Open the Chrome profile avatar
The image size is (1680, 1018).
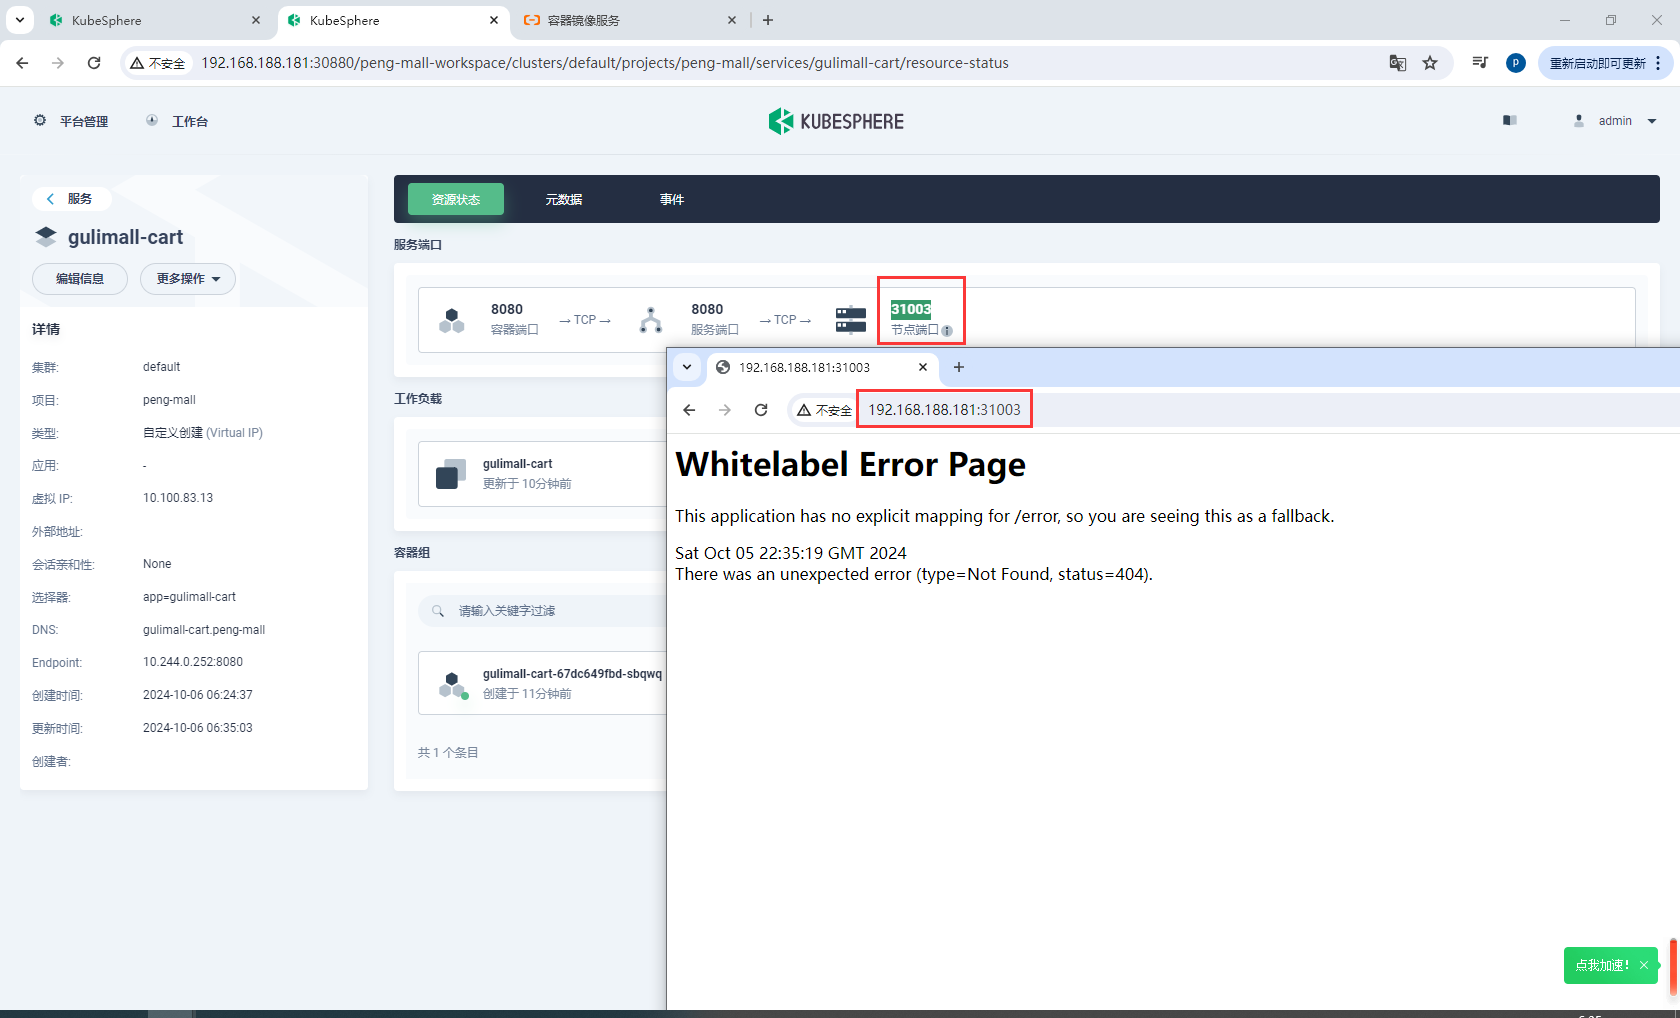[x=1516, y=63]
